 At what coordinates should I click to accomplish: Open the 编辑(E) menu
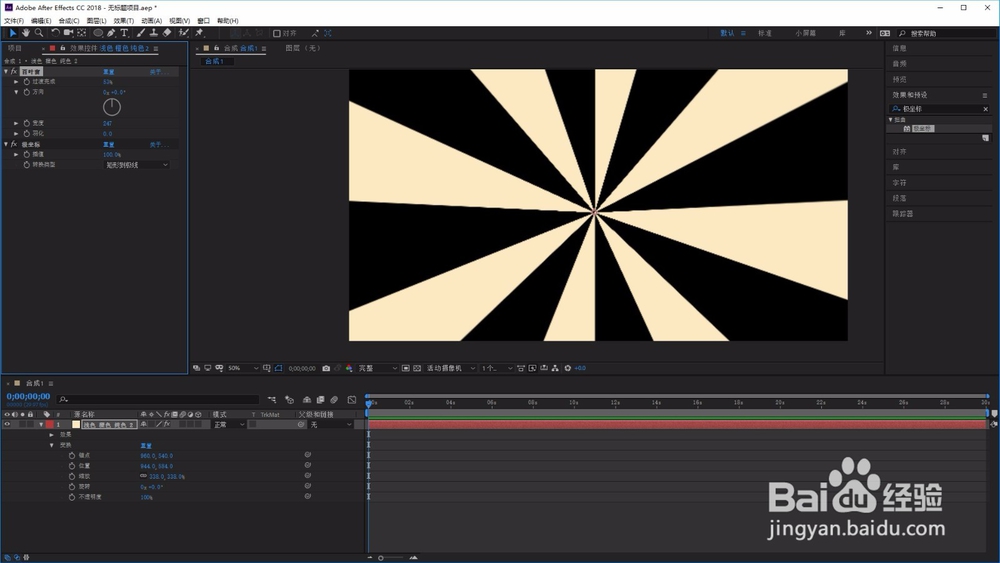[x=41, y=21]
